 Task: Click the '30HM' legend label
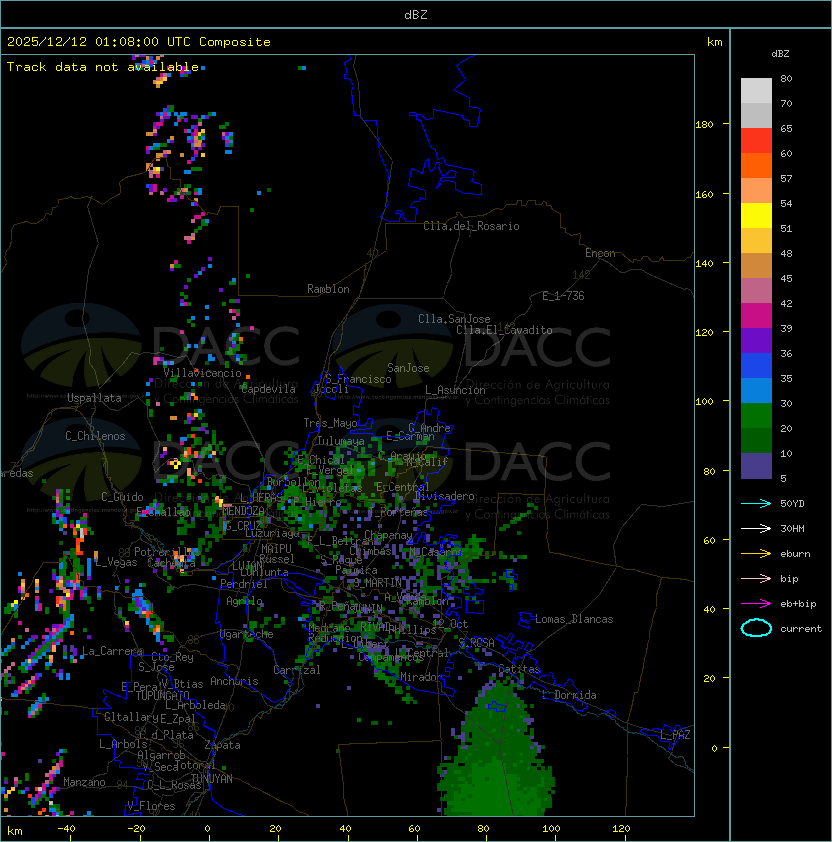pos(792,528)
